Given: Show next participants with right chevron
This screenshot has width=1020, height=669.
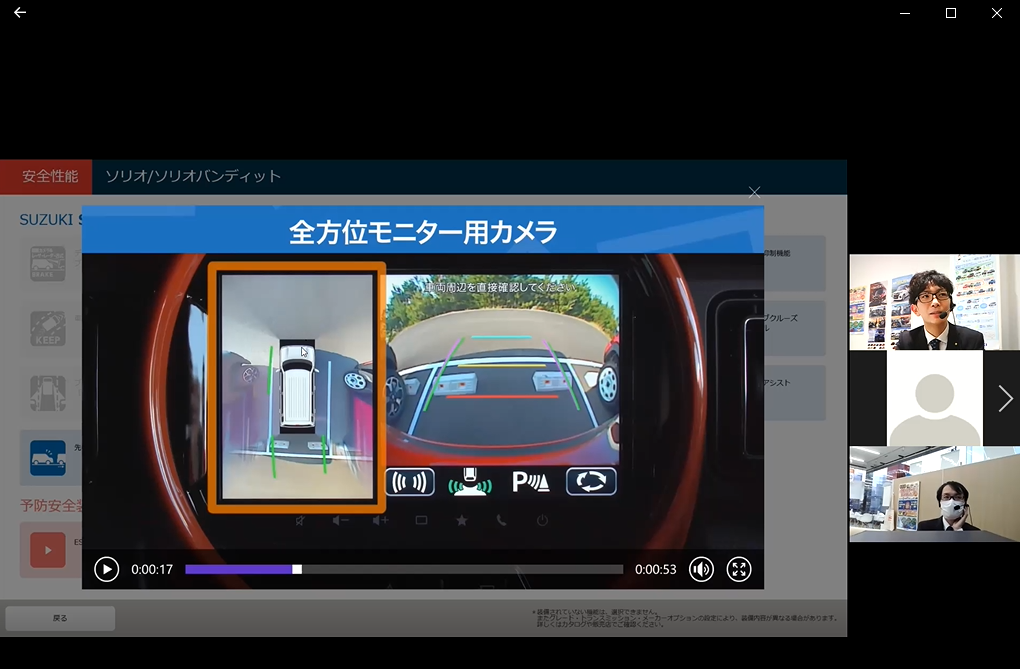Looking at the screenshot, I should coord(1005,398).
